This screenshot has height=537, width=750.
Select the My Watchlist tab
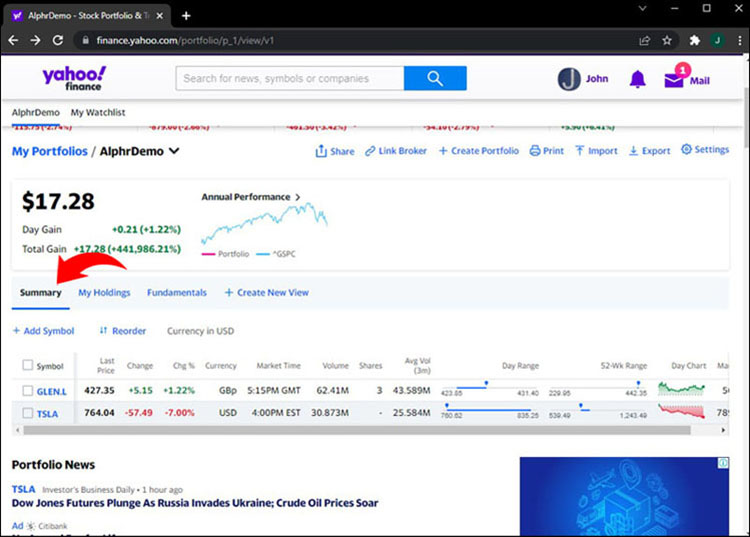pyautogui.click(x=98, y=112)
